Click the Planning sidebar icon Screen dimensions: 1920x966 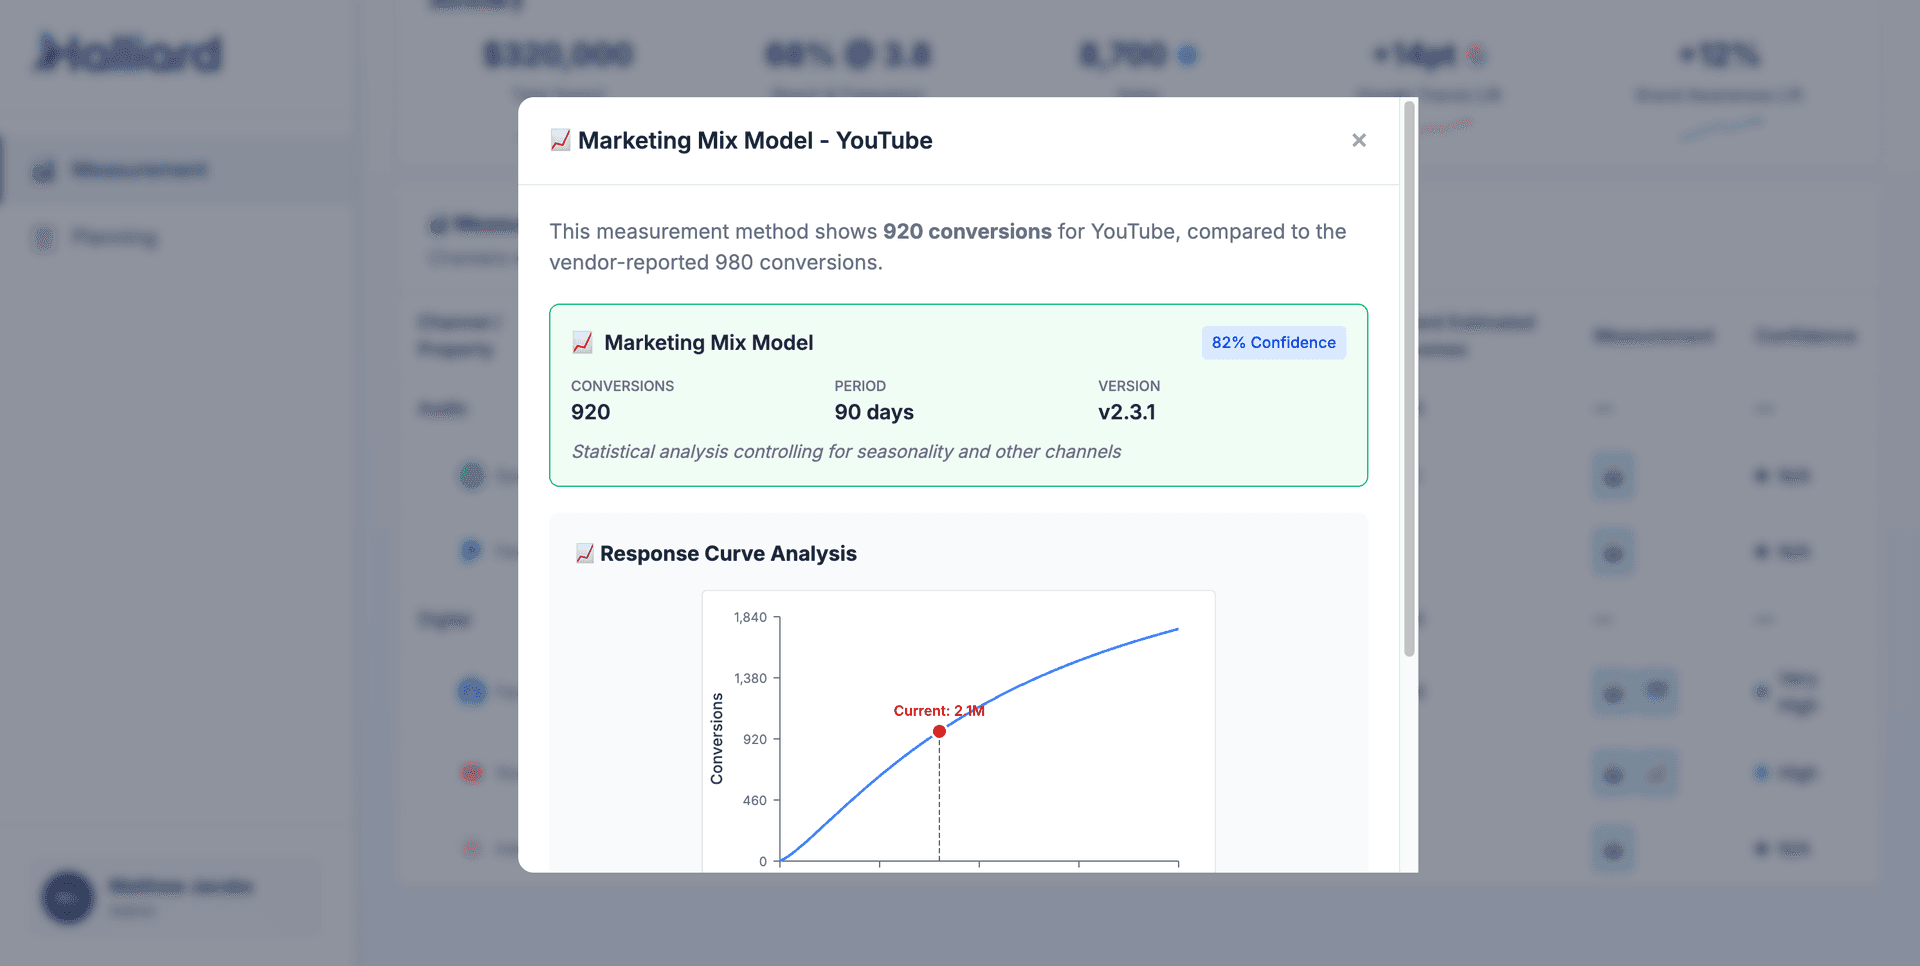point(44,238)
